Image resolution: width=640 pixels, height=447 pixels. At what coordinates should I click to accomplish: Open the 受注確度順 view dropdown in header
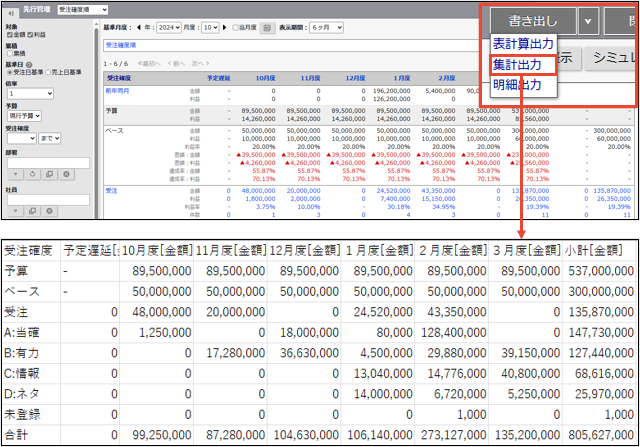click(82, 9)
